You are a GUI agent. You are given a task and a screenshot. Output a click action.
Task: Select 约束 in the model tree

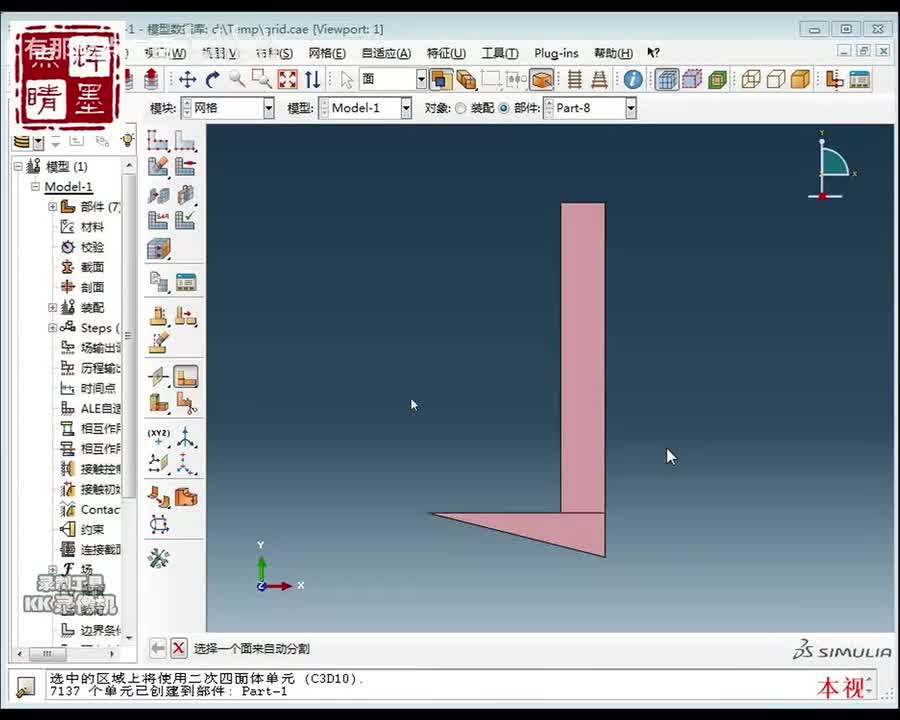92,529
